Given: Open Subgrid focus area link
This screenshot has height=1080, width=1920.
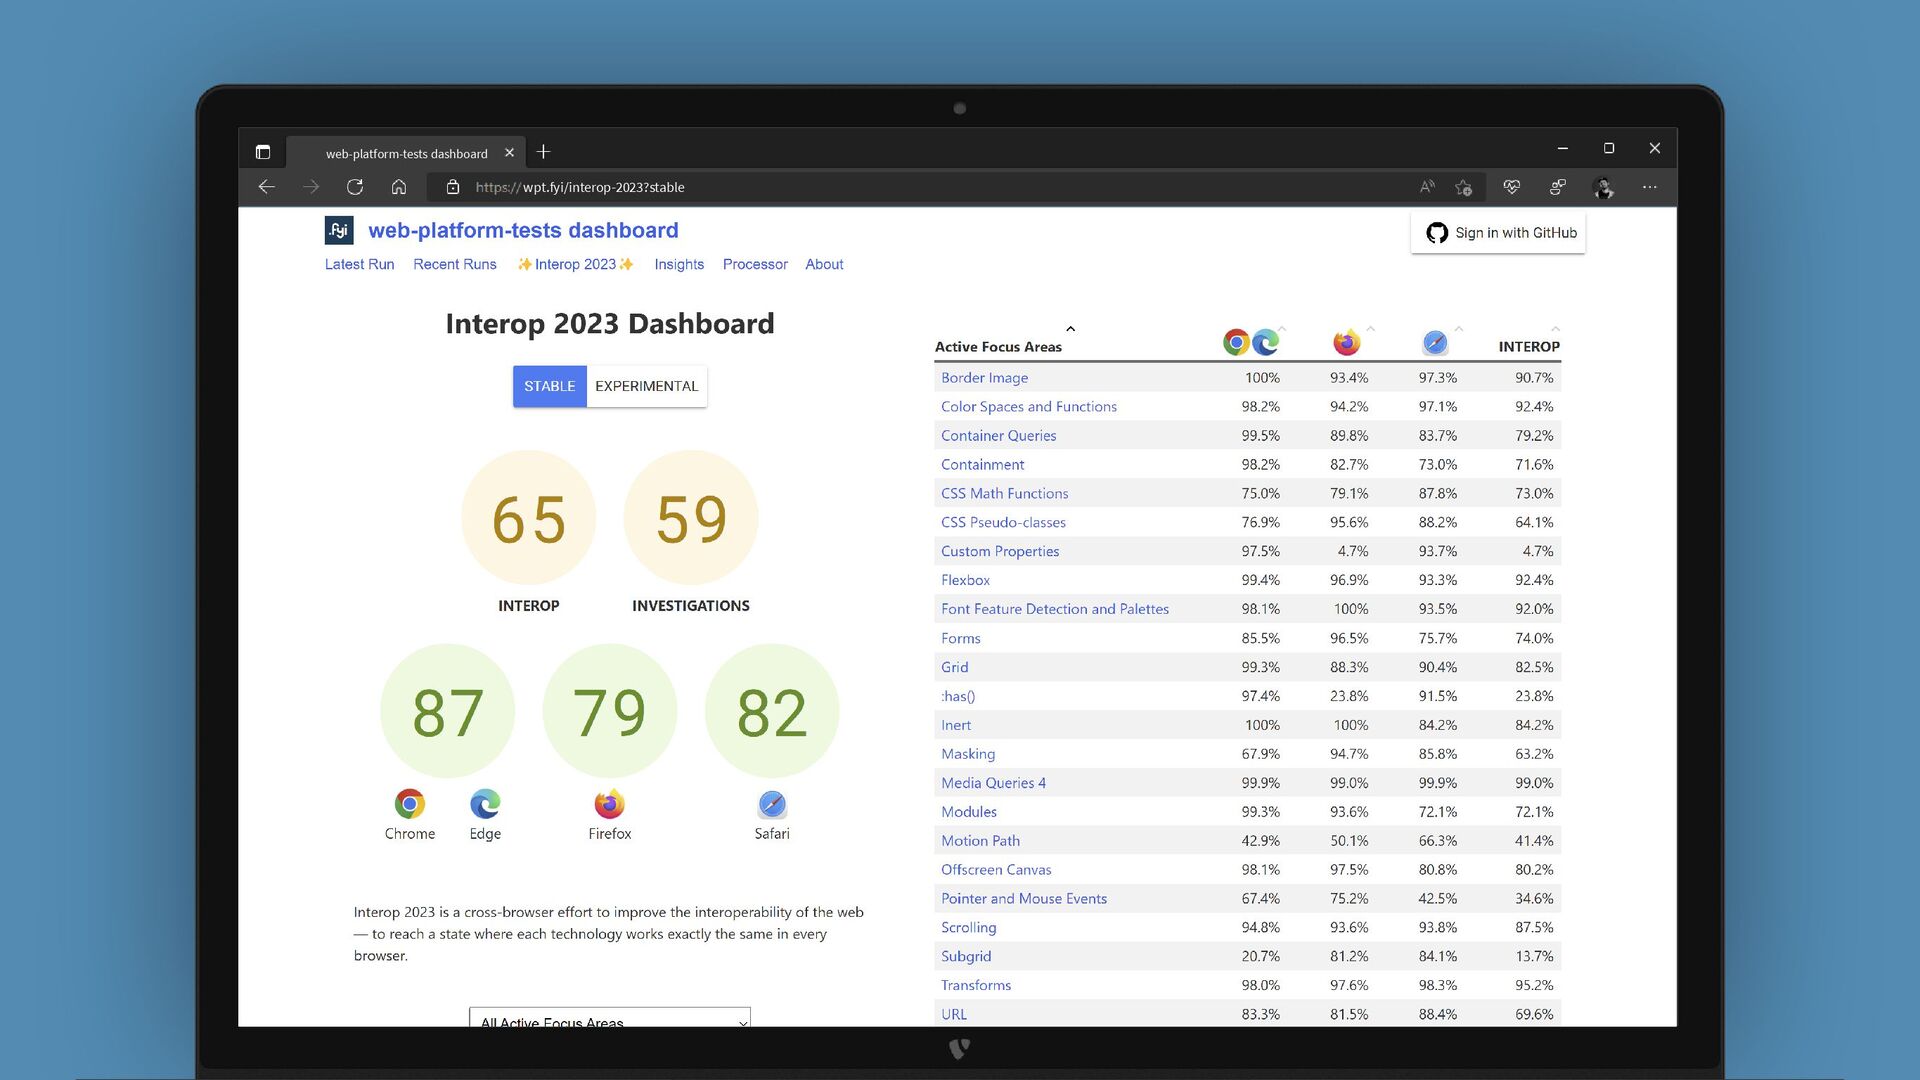Looking at the screenshot, I should (966, 957).
